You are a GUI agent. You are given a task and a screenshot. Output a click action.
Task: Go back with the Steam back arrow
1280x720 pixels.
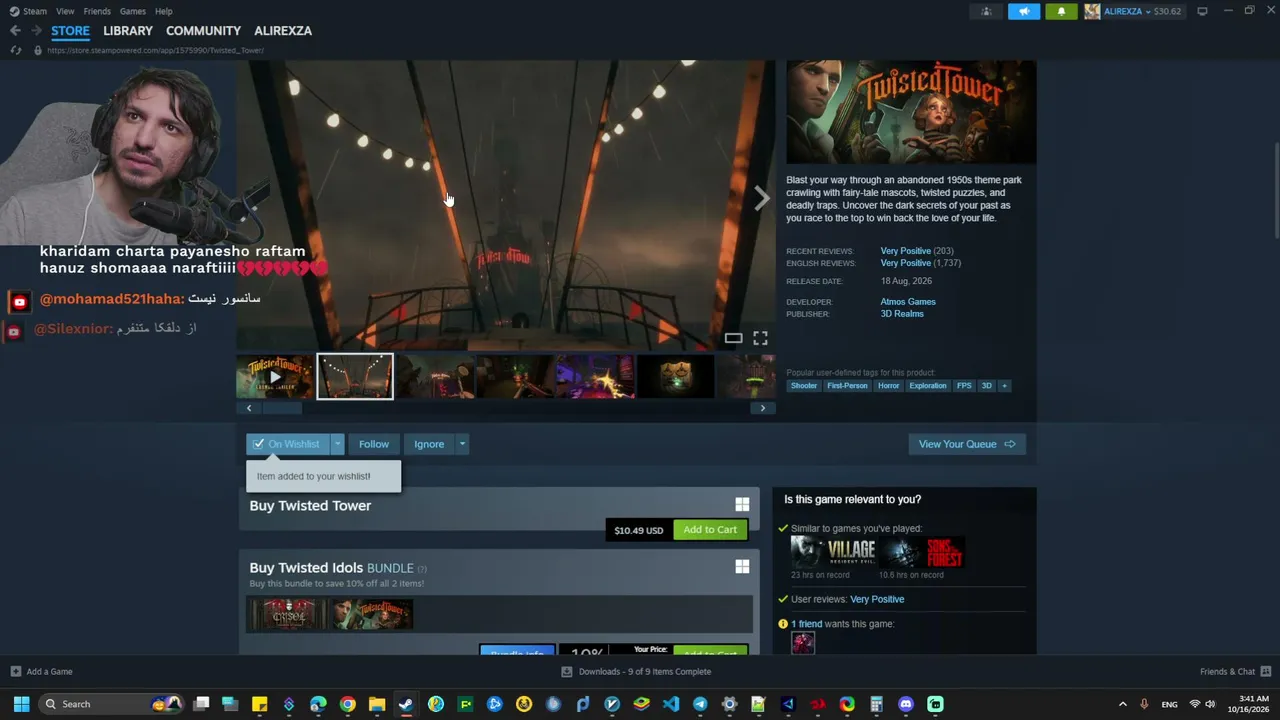15,31
